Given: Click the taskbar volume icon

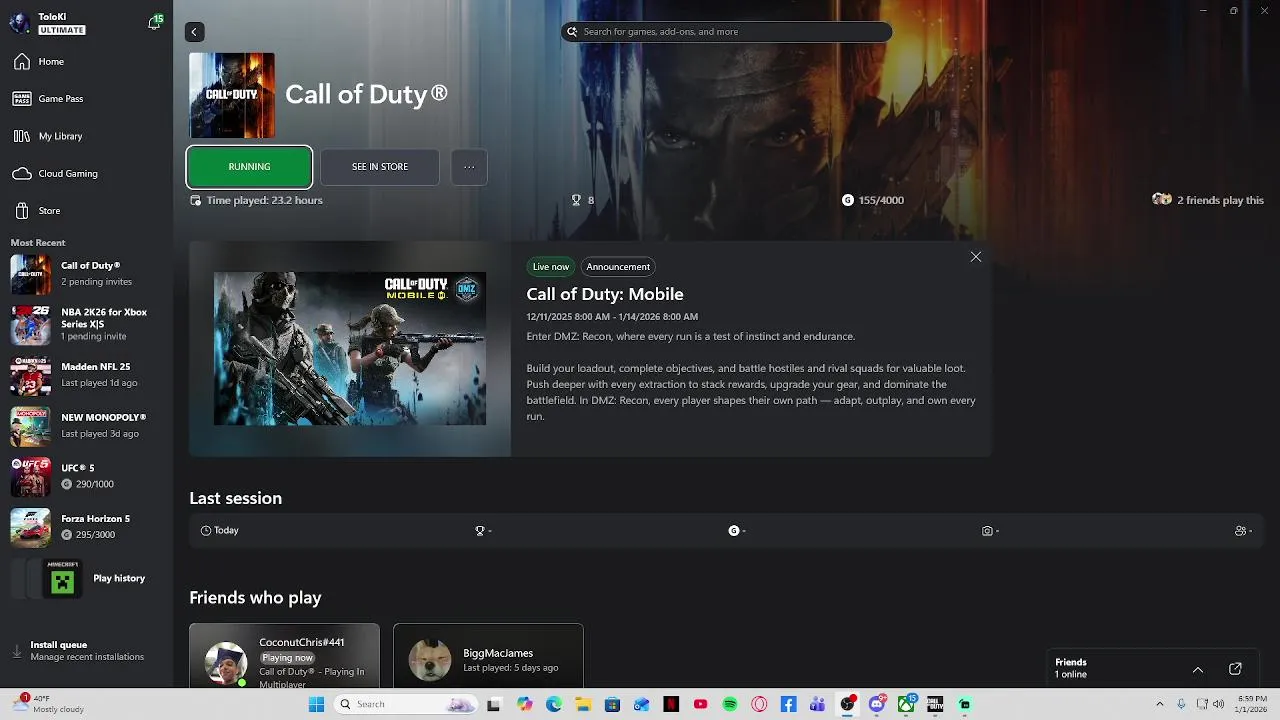Looking at the screenshot, I should point(1218,704).
